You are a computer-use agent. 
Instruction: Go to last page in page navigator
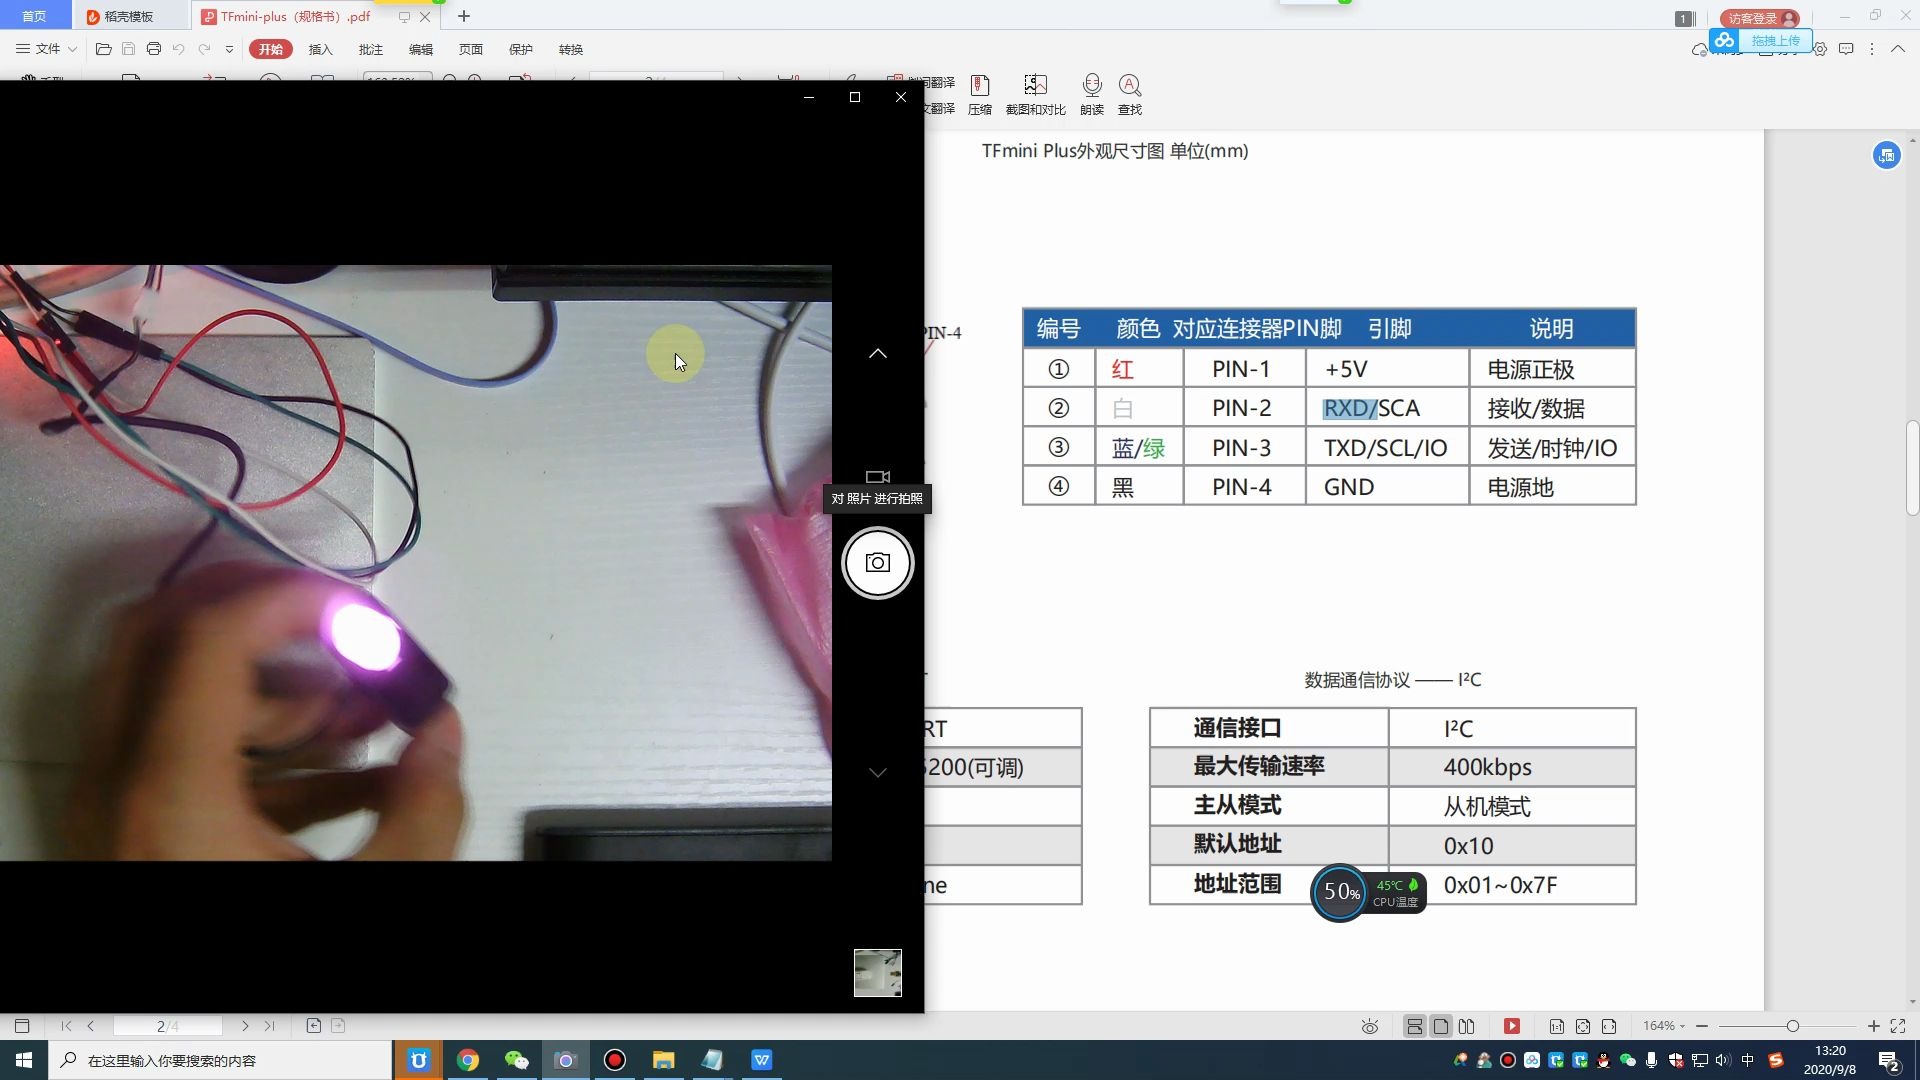[270, 1026]
